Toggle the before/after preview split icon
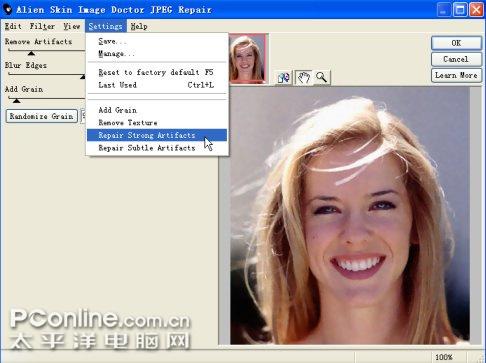Viewport: 486px width, 363px height. pyautogui.click(x=284, y=78)
